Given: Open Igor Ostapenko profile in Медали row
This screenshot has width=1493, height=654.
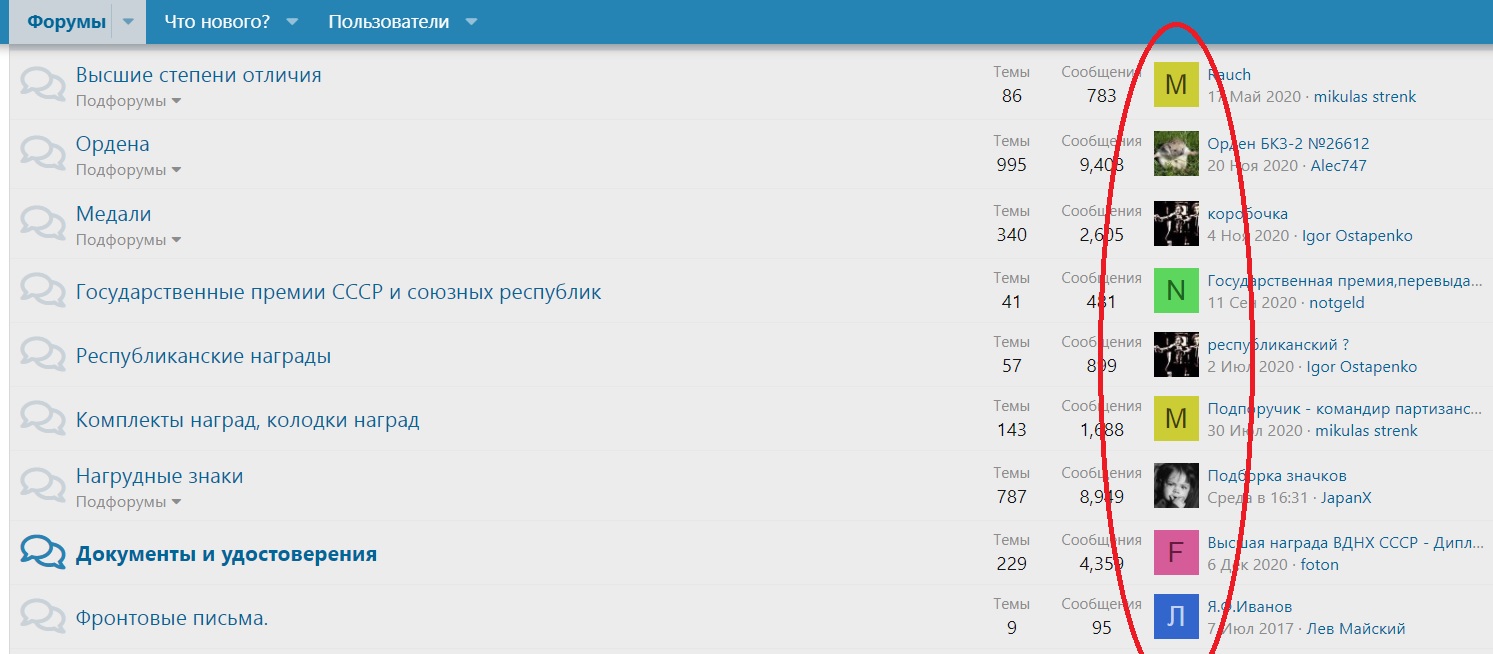Looking at the screenshot, I should [x=1356, y=236].
